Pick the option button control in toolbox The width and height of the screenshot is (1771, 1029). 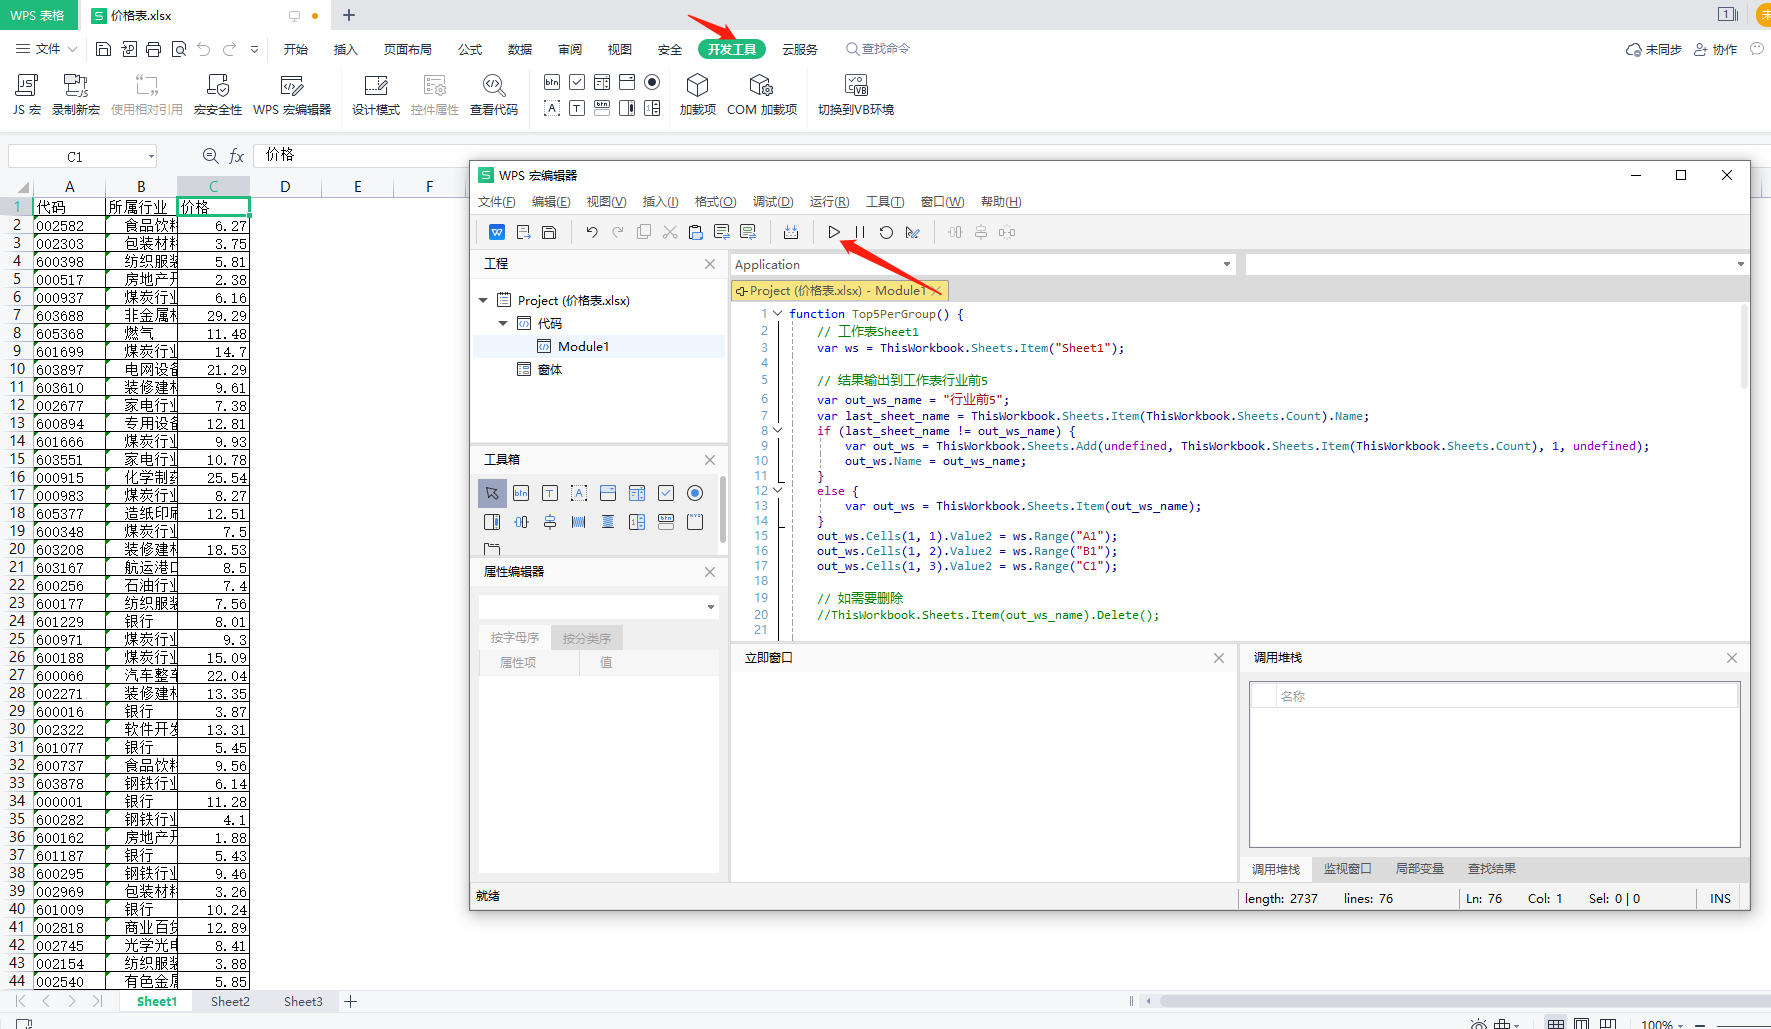click(695, 493)
